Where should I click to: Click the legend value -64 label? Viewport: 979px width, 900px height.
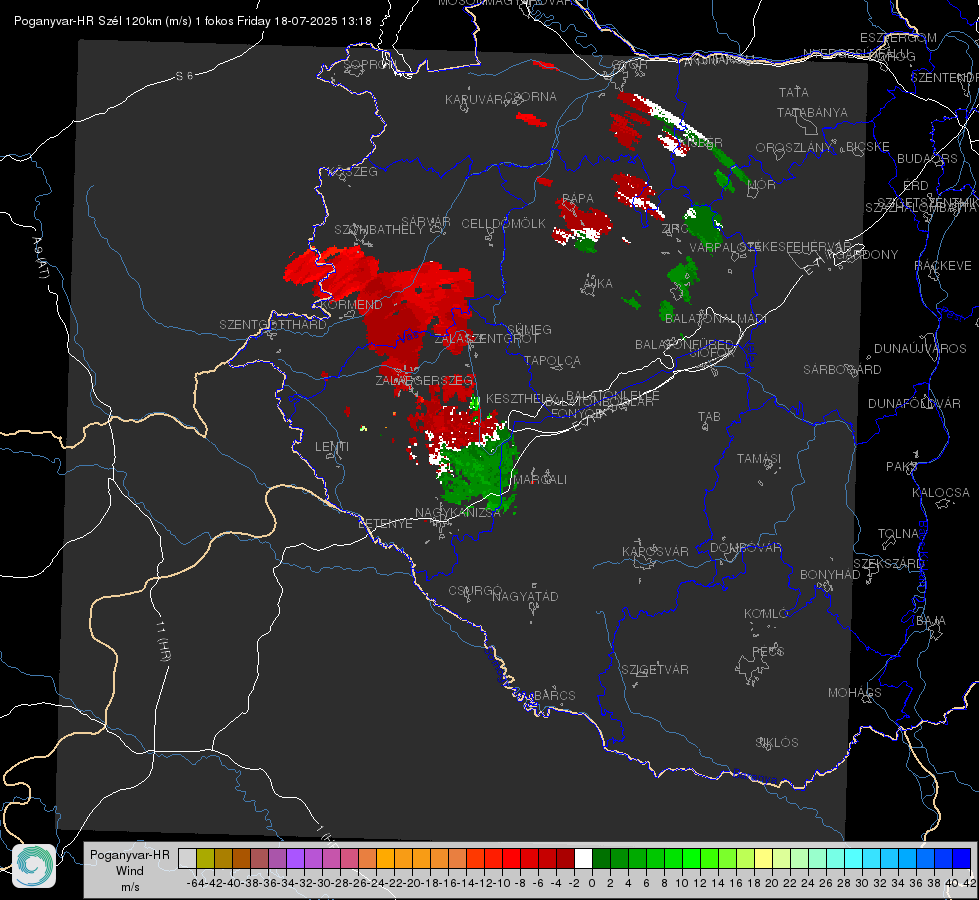pos(195,883)
